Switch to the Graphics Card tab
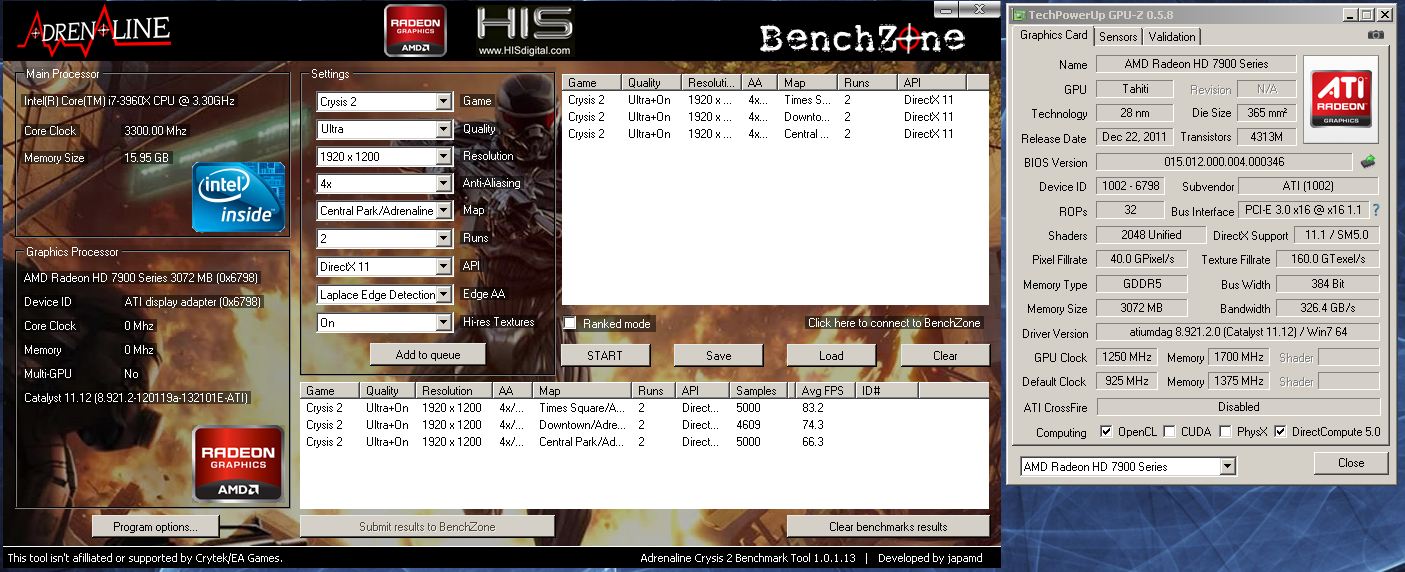 pyautogui.click(x=1053, y=36)
